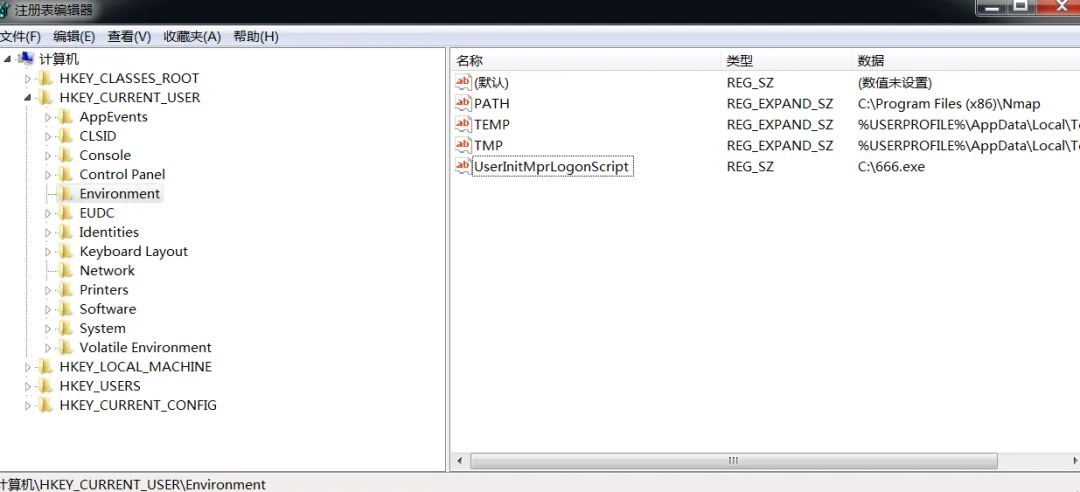Expand Identities key arrow
1080x492 pixels.
click(x=48, y=233)
